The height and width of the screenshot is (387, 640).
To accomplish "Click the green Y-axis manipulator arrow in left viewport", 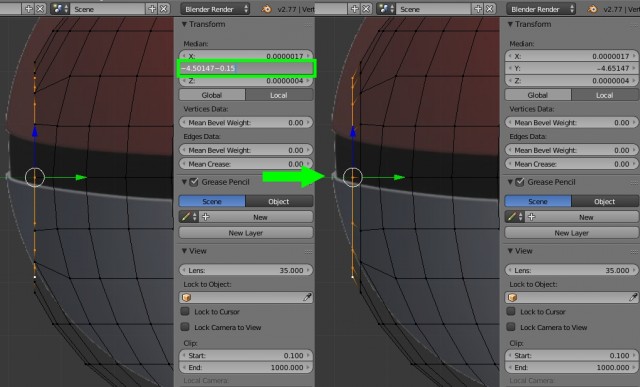I will [x=81, y=178].
